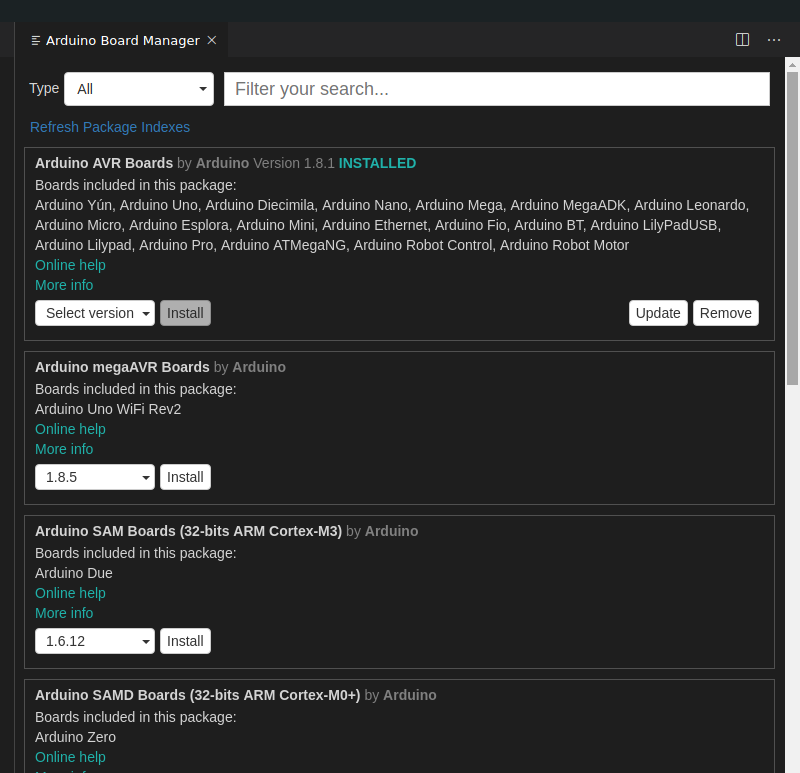
Task: Click the scrollbar up arrow
Action: coord(792,65)
